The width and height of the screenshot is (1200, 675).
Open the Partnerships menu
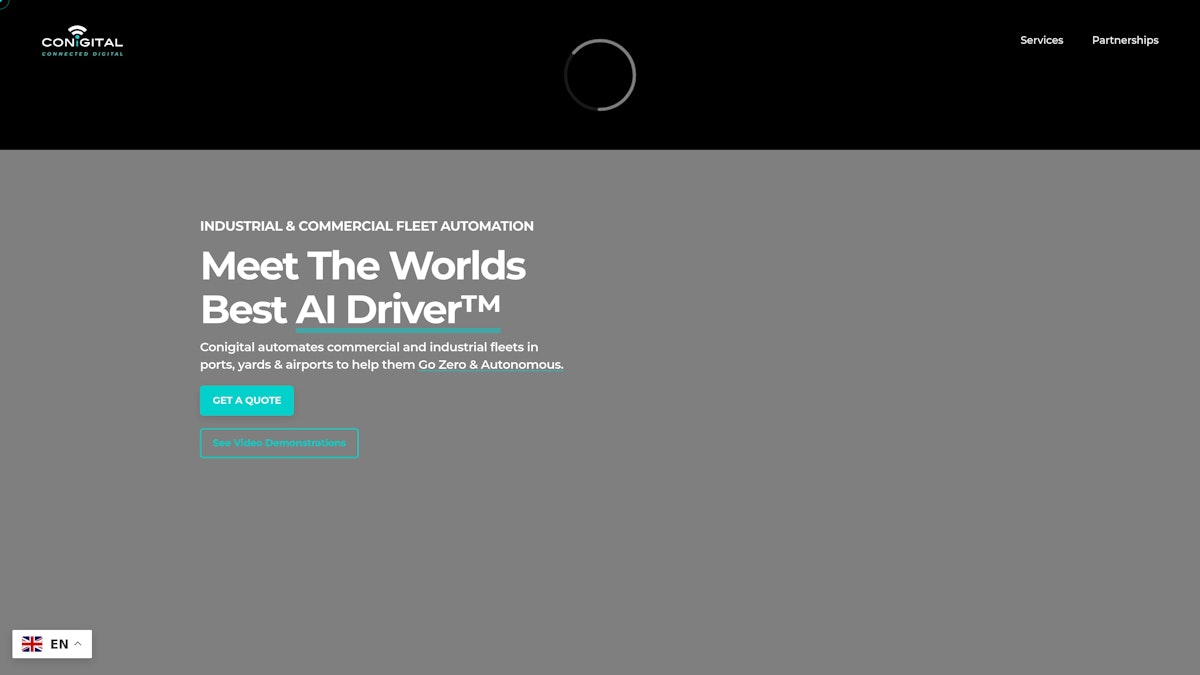(x=1125, y=40)
